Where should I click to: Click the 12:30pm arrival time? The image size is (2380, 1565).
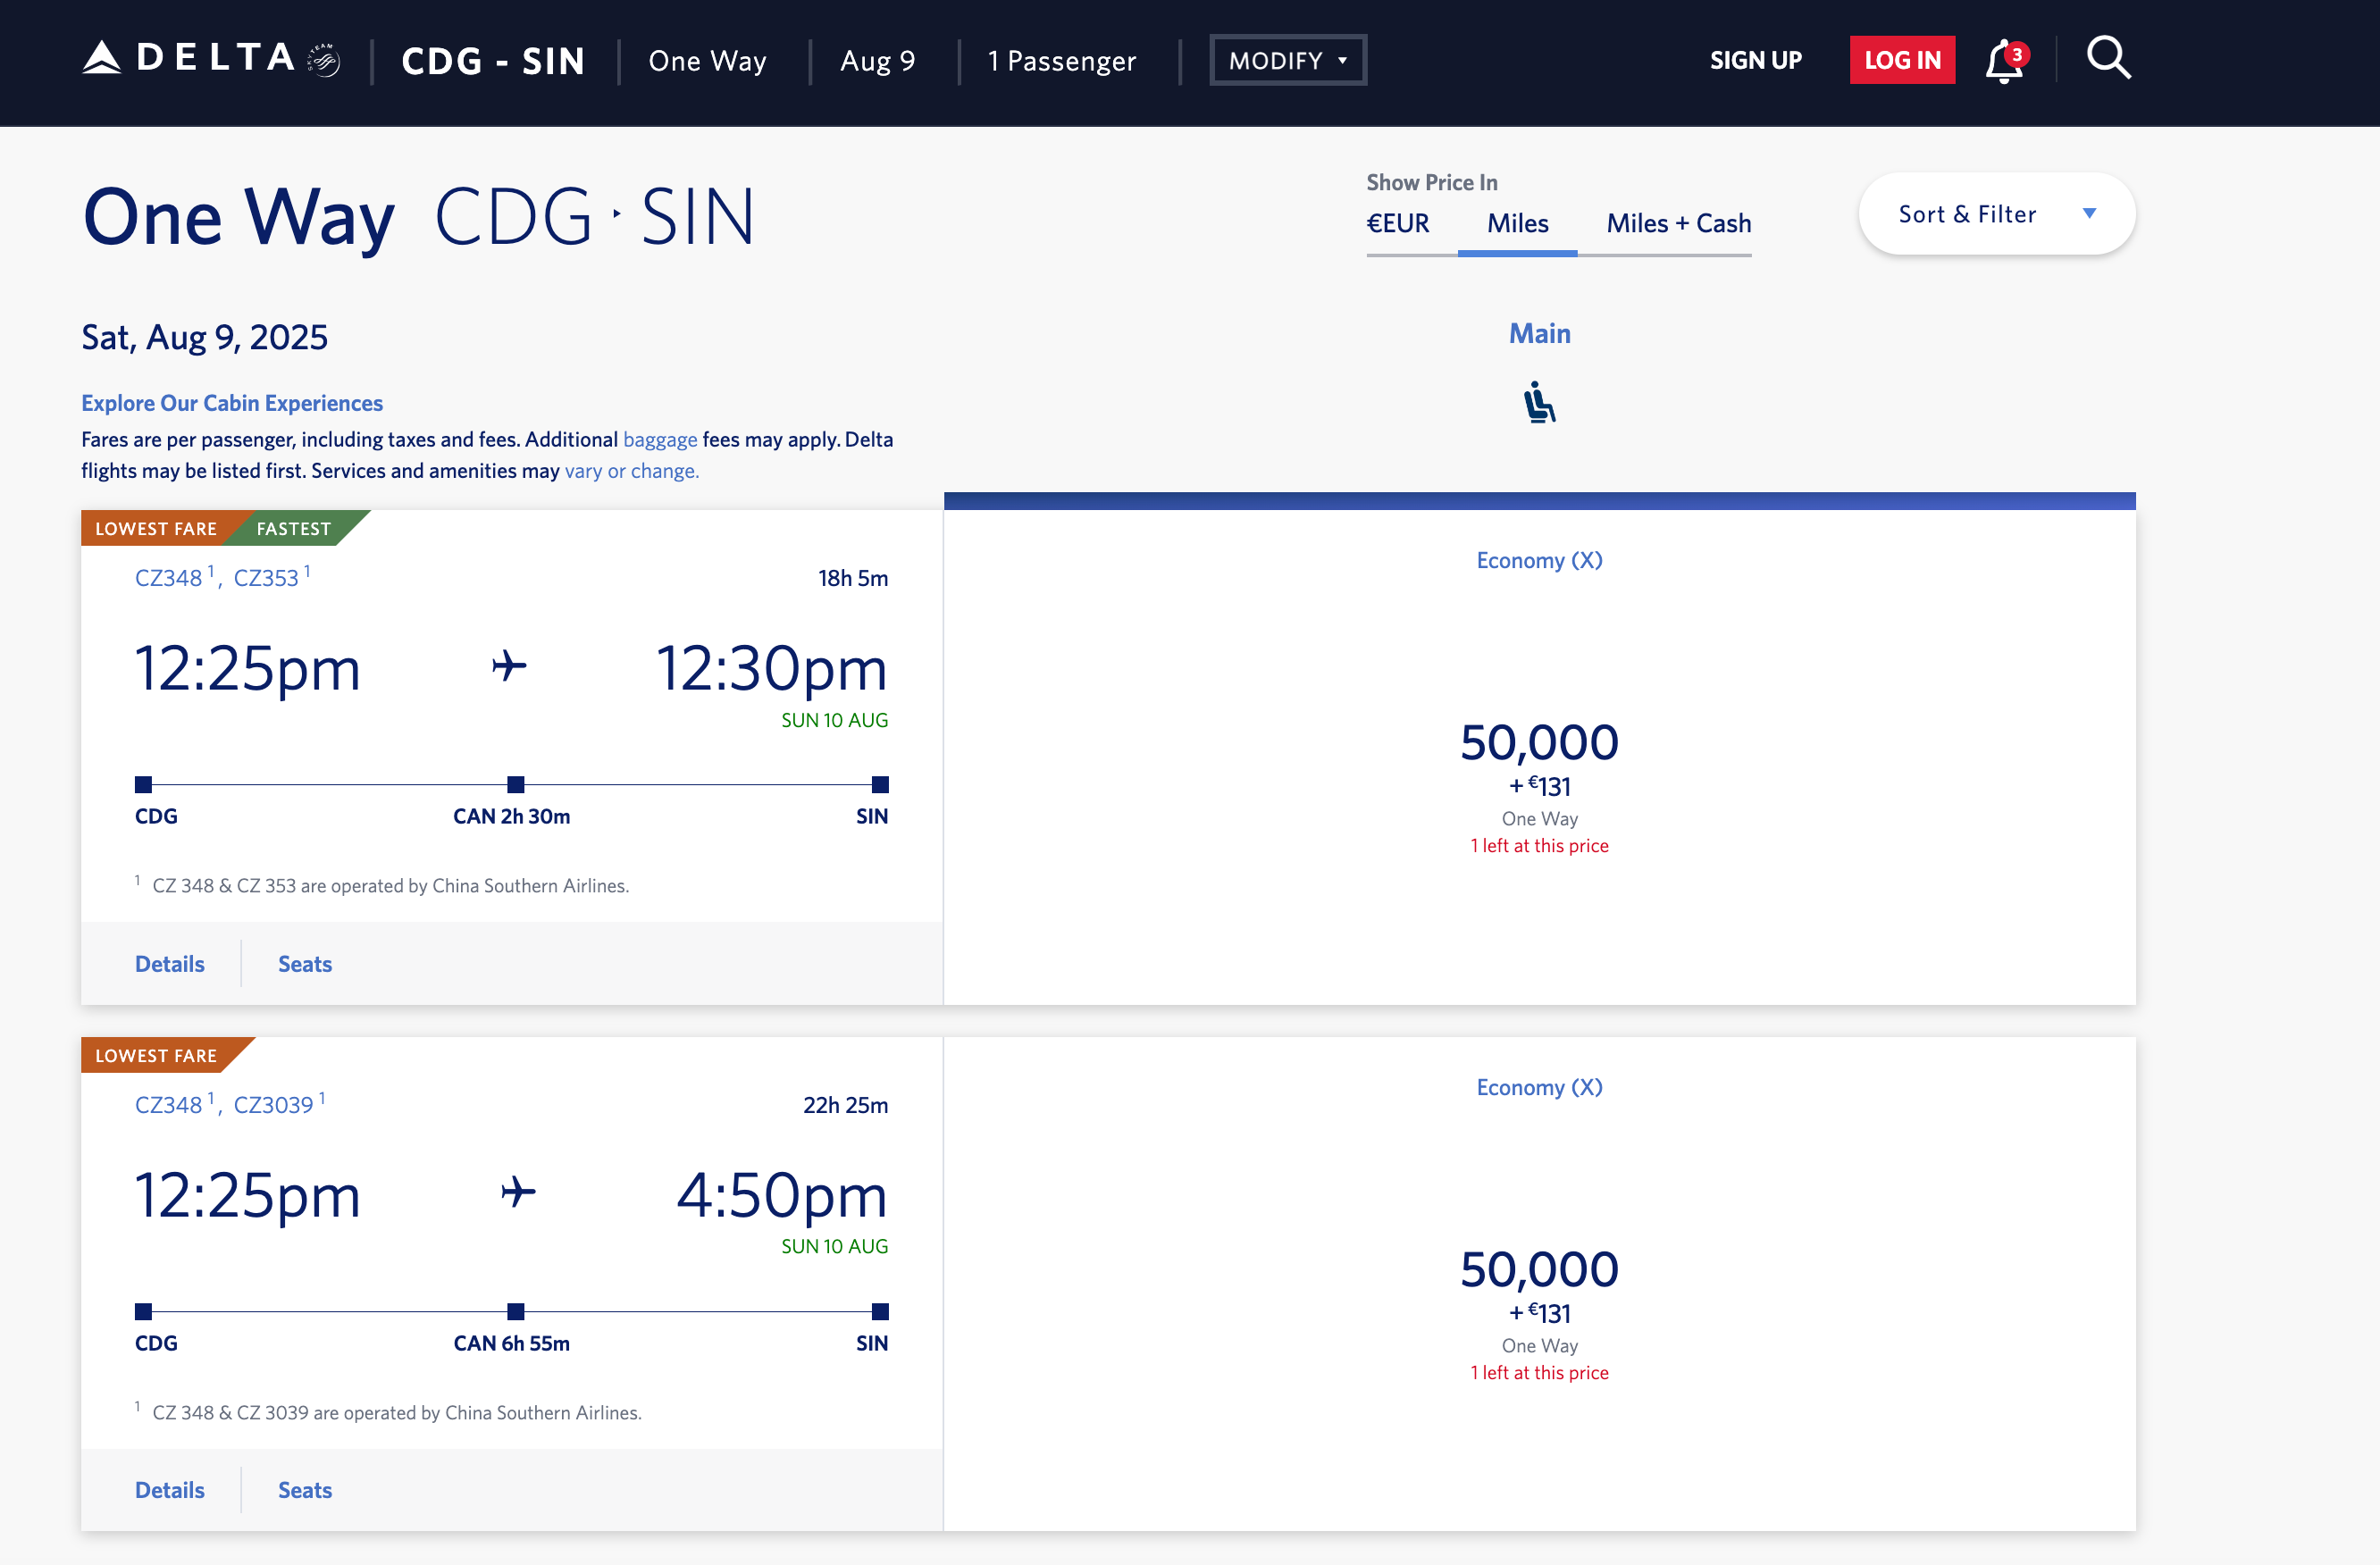tap(771, 668)
